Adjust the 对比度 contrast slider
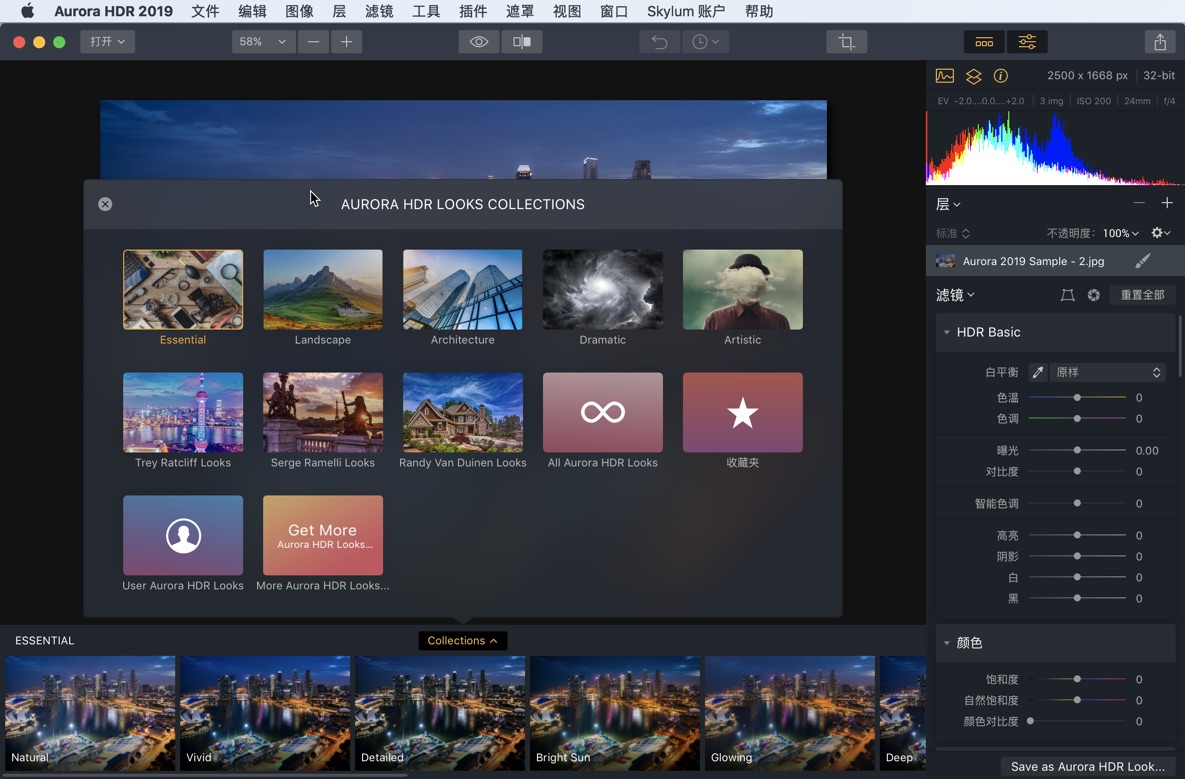The height and width of the screenshot is (779, 1185). click(1077, 471)
